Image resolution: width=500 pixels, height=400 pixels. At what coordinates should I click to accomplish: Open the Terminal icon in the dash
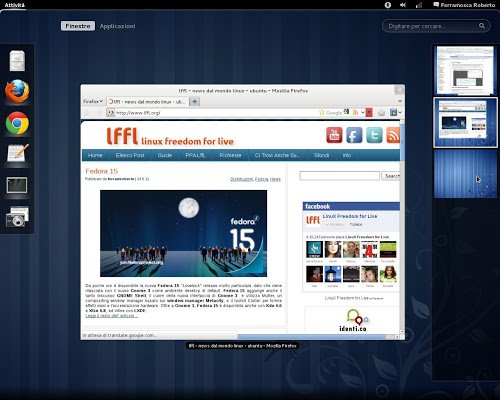pyautogui.click(x=17, y=185)
